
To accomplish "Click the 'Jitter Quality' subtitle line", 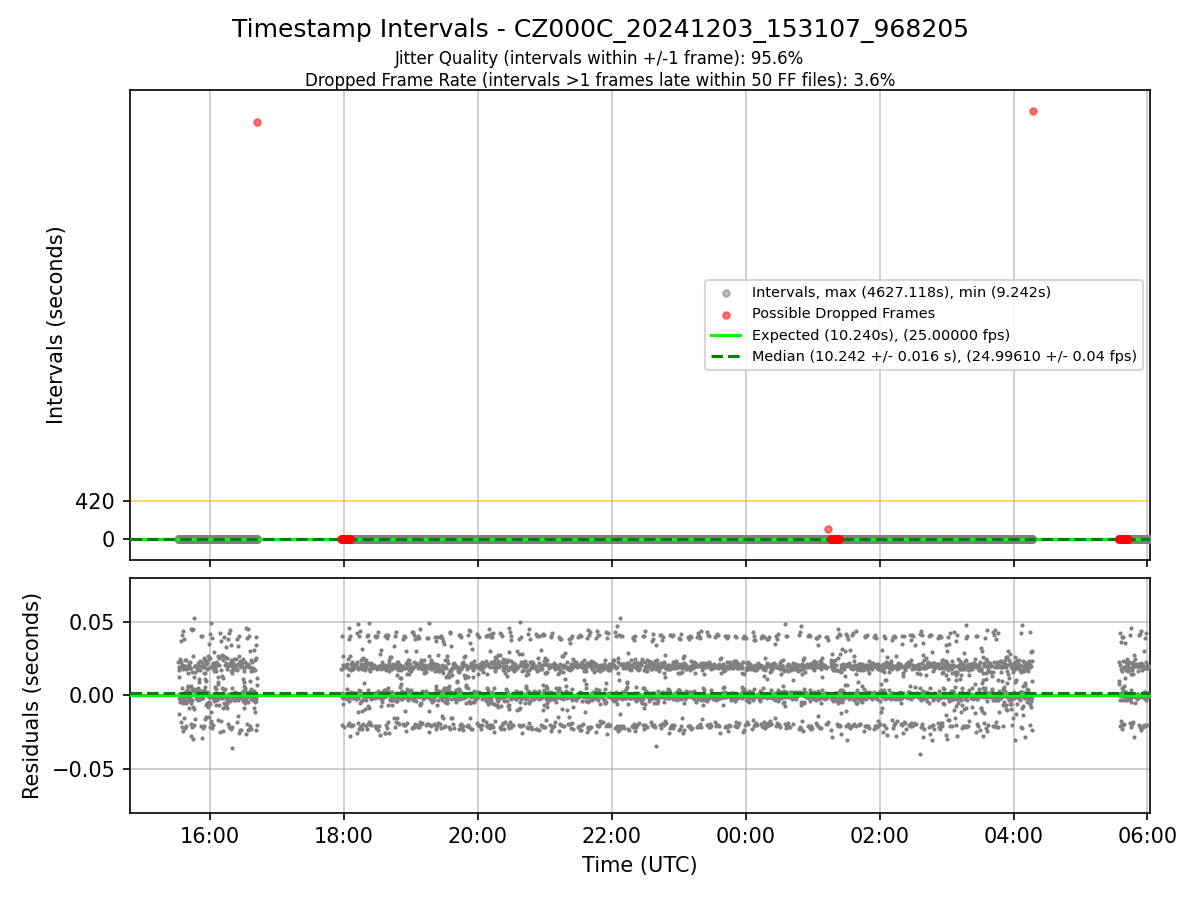I will [599, 58].
